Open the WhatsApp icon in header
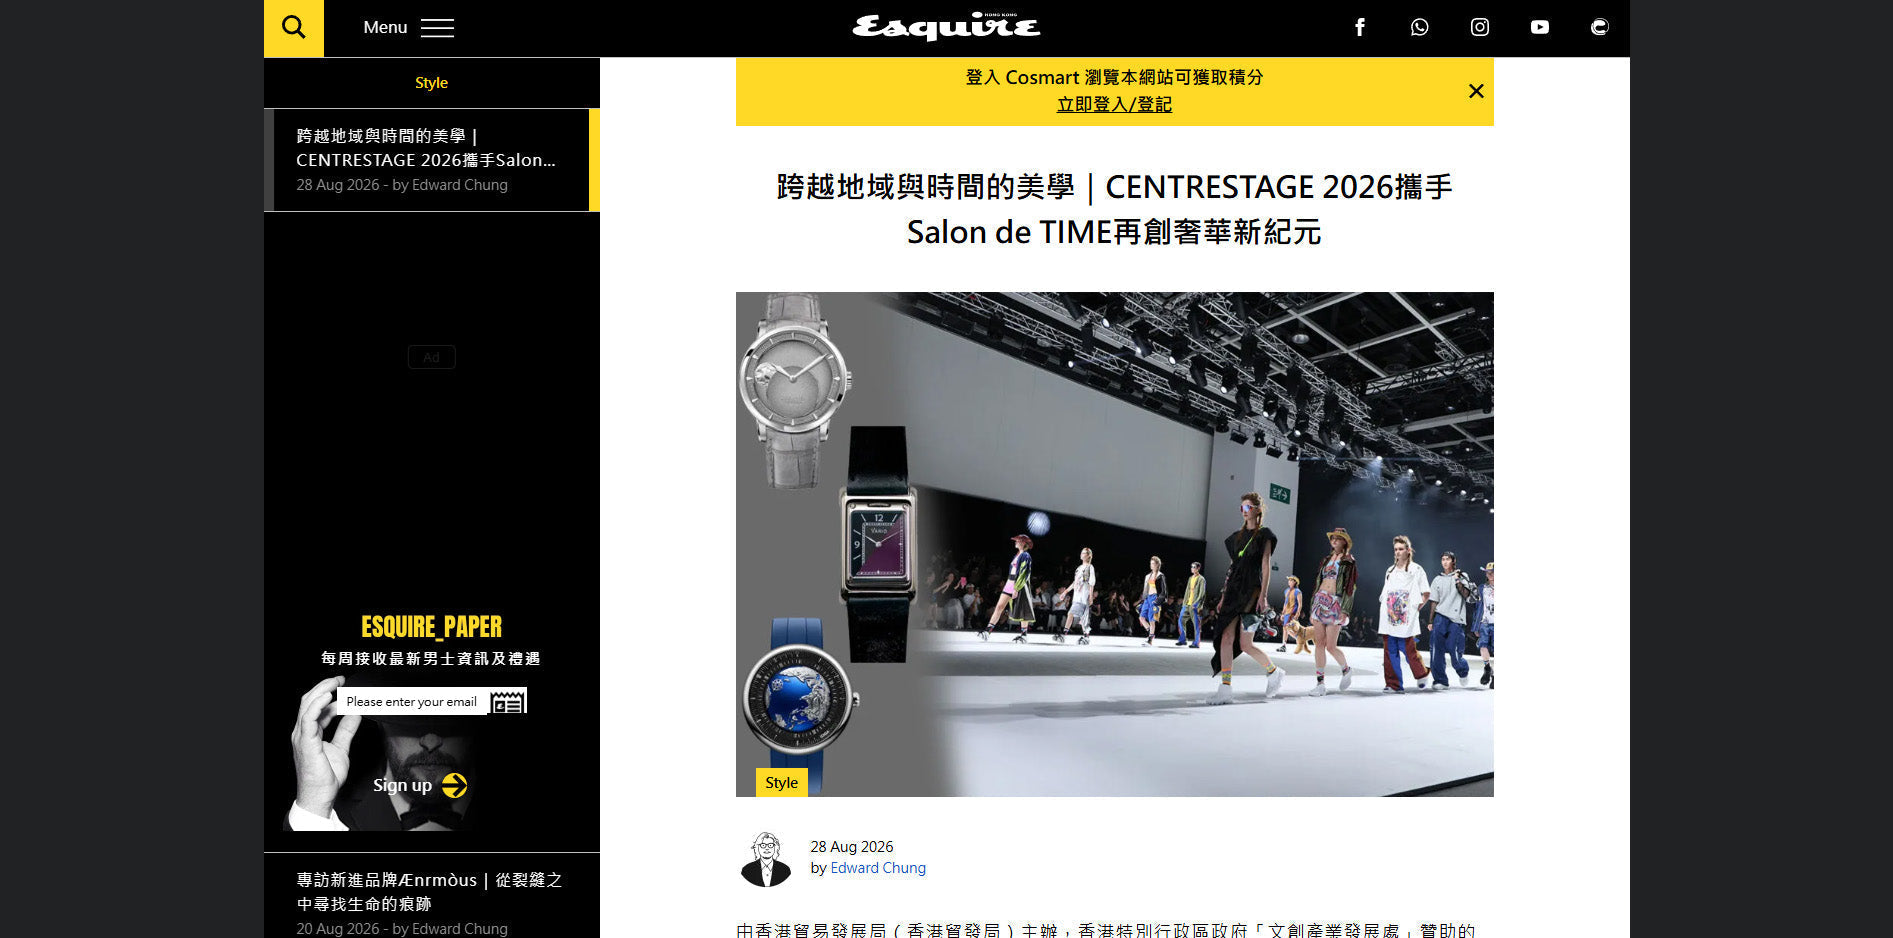This screenshot has width=1893, height=938. 1420,28
